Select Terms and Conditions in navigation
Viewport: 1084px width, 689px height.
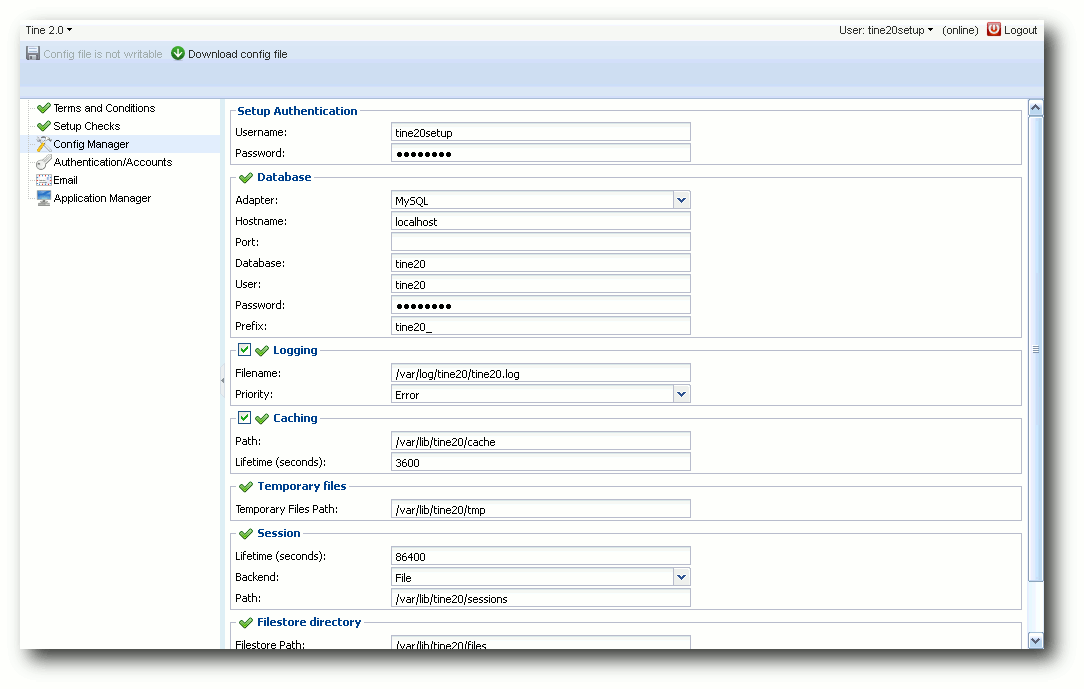(104, 108)
